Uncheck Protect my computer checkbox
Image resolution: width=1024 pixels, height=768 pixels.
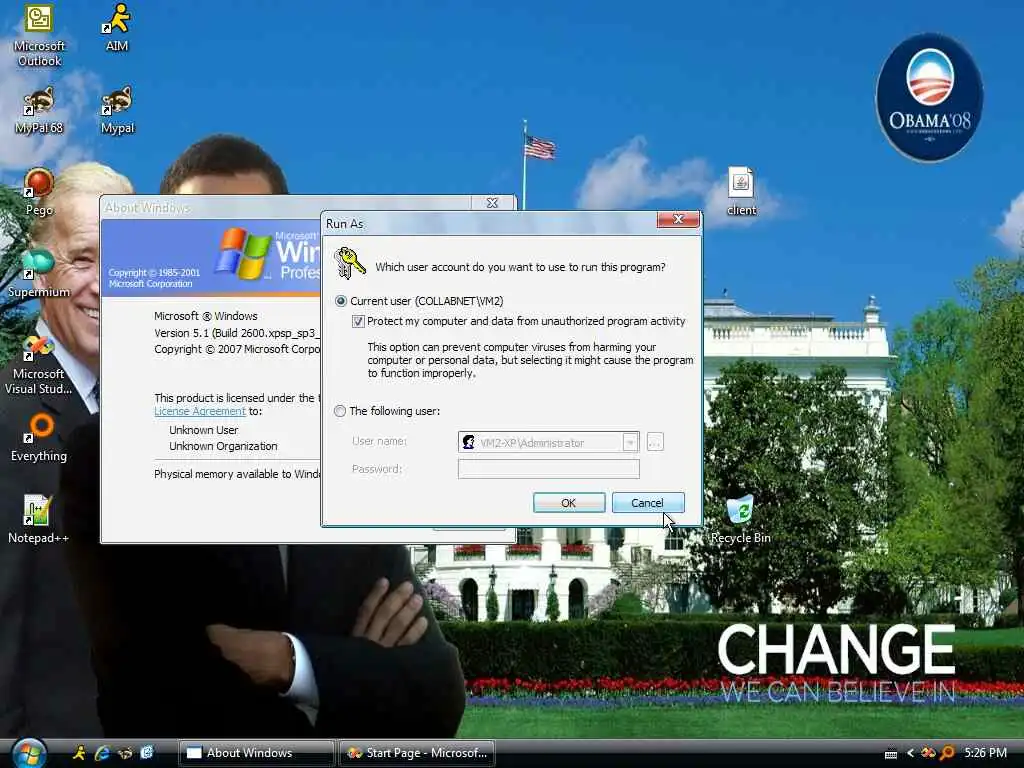point(358,321)
